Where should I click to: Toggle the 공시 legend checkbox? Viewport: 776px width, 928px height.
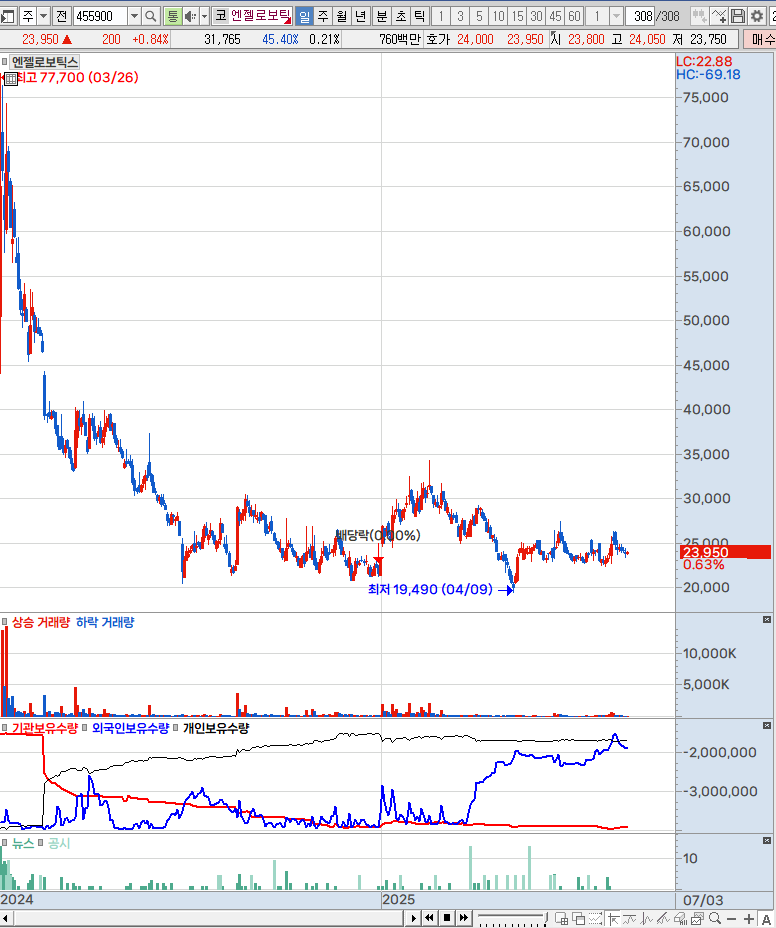coord(41,843)
